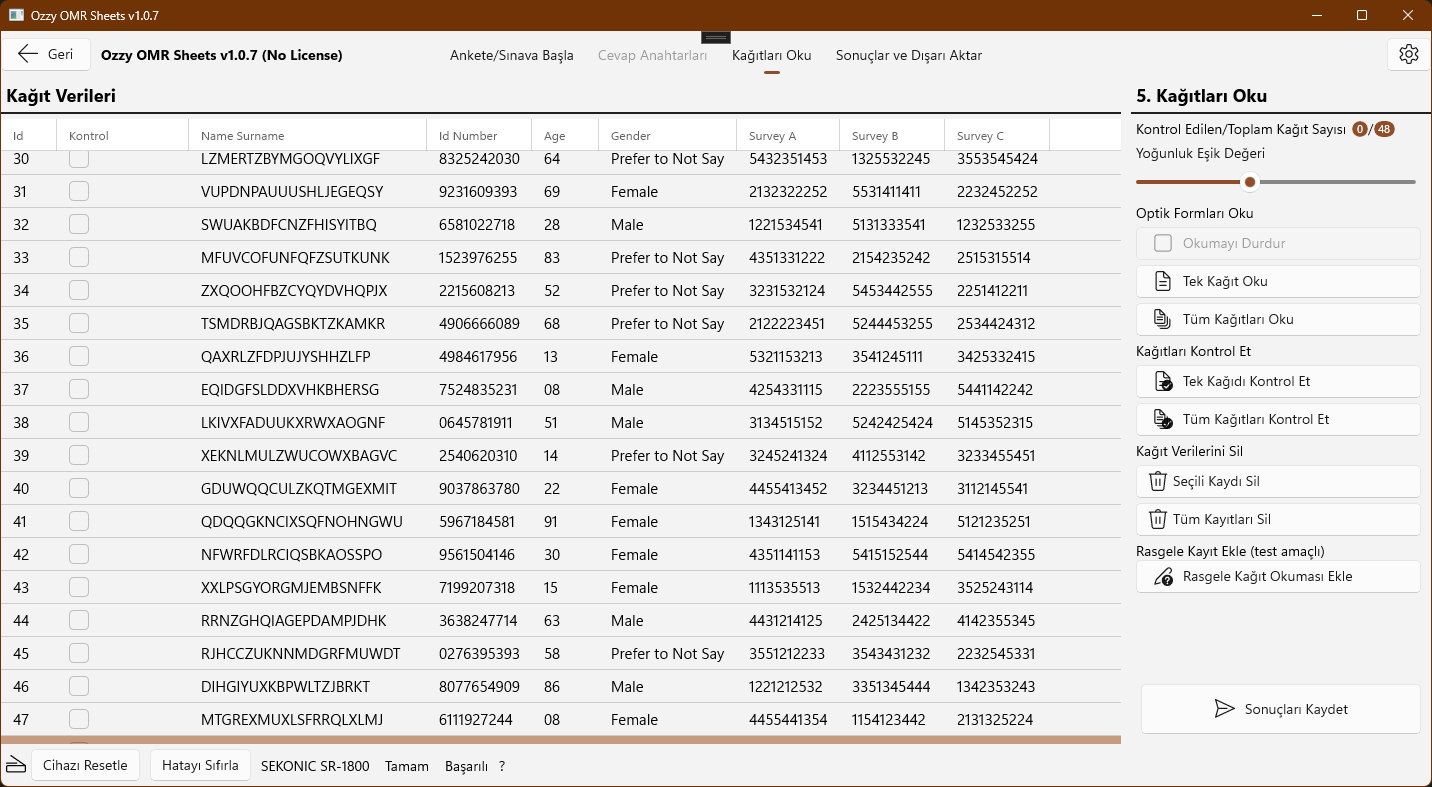Click the Rasgele Kağıt Okuması Ekle icon
1432x787 pixels.
[x=1163, y=577]
